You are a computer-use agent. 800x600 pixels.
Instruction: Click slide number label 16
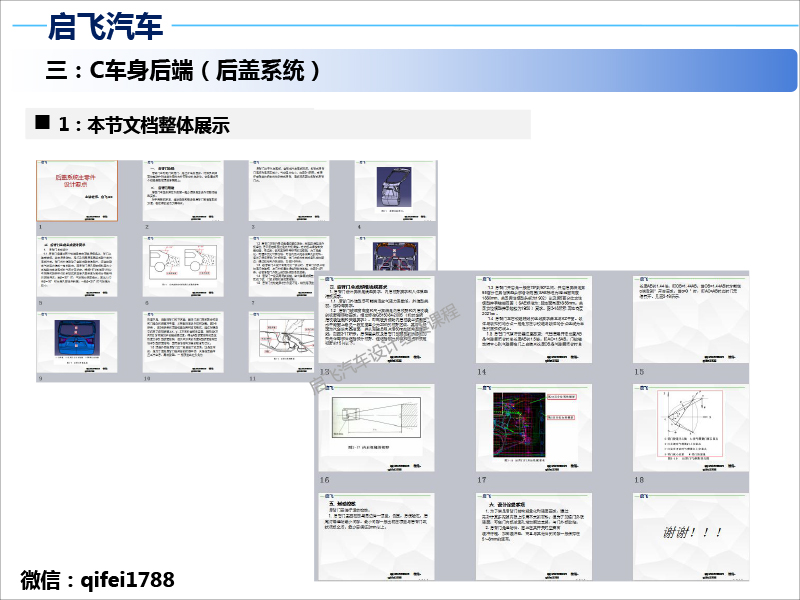click(324, 480)
